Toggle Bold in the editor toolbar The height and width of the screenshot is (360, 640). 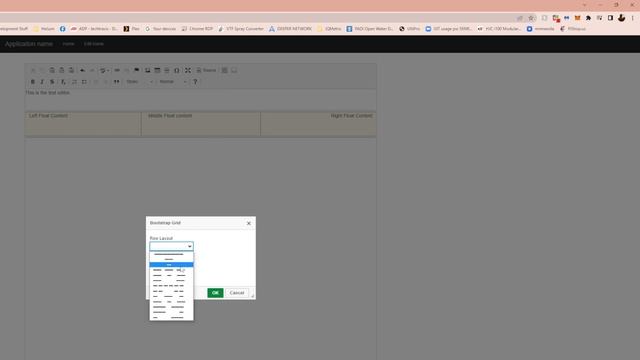pos(33,82)
